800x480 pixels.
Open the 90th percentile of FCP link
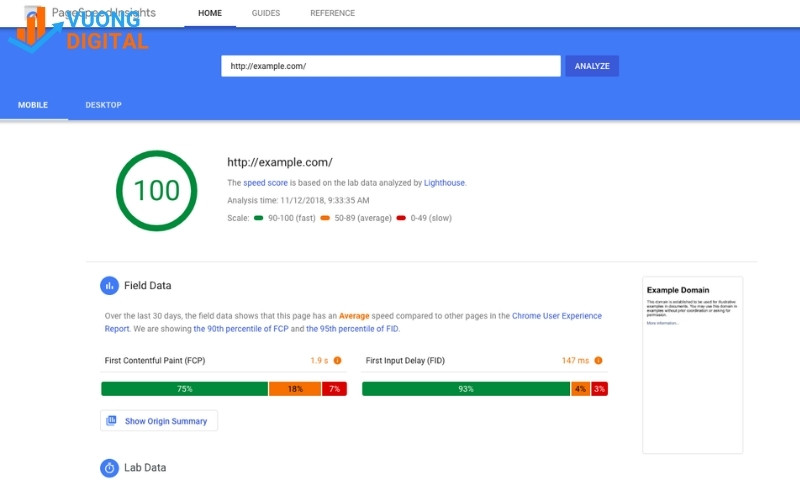click(x=241, y=328)
